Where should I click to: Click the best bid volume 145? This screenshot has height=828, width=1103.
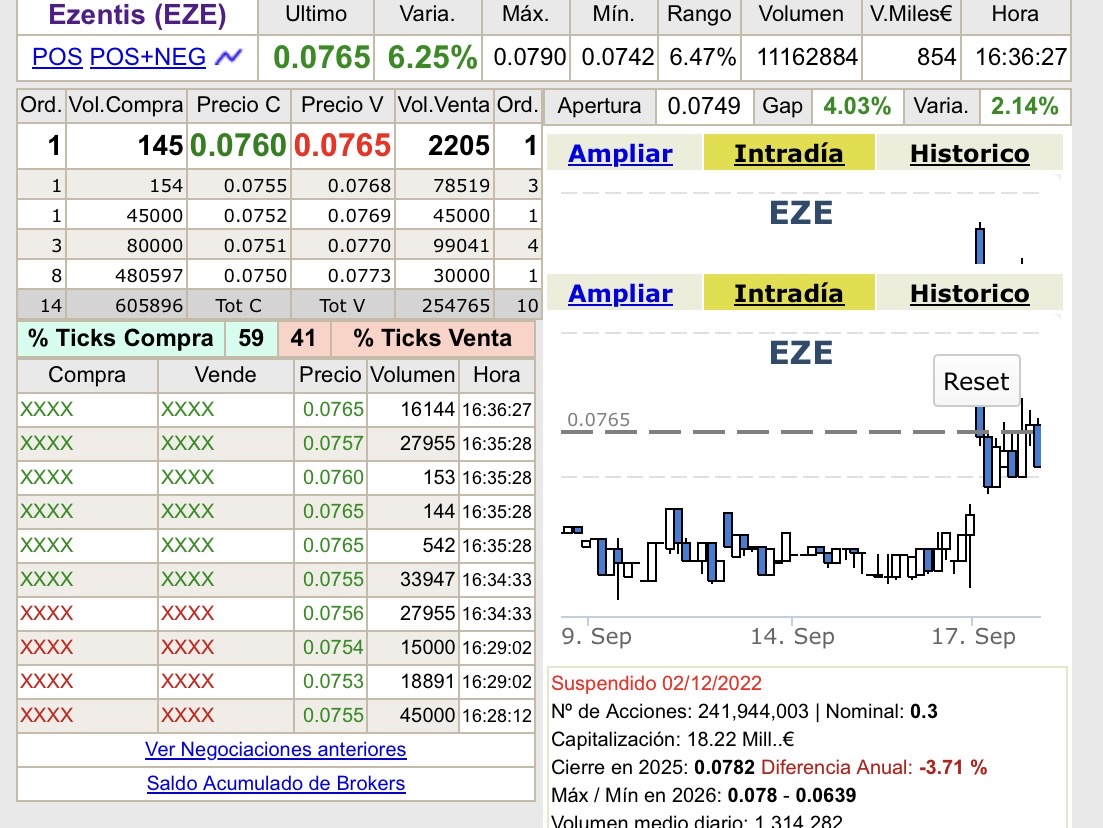tap(160, 146)
